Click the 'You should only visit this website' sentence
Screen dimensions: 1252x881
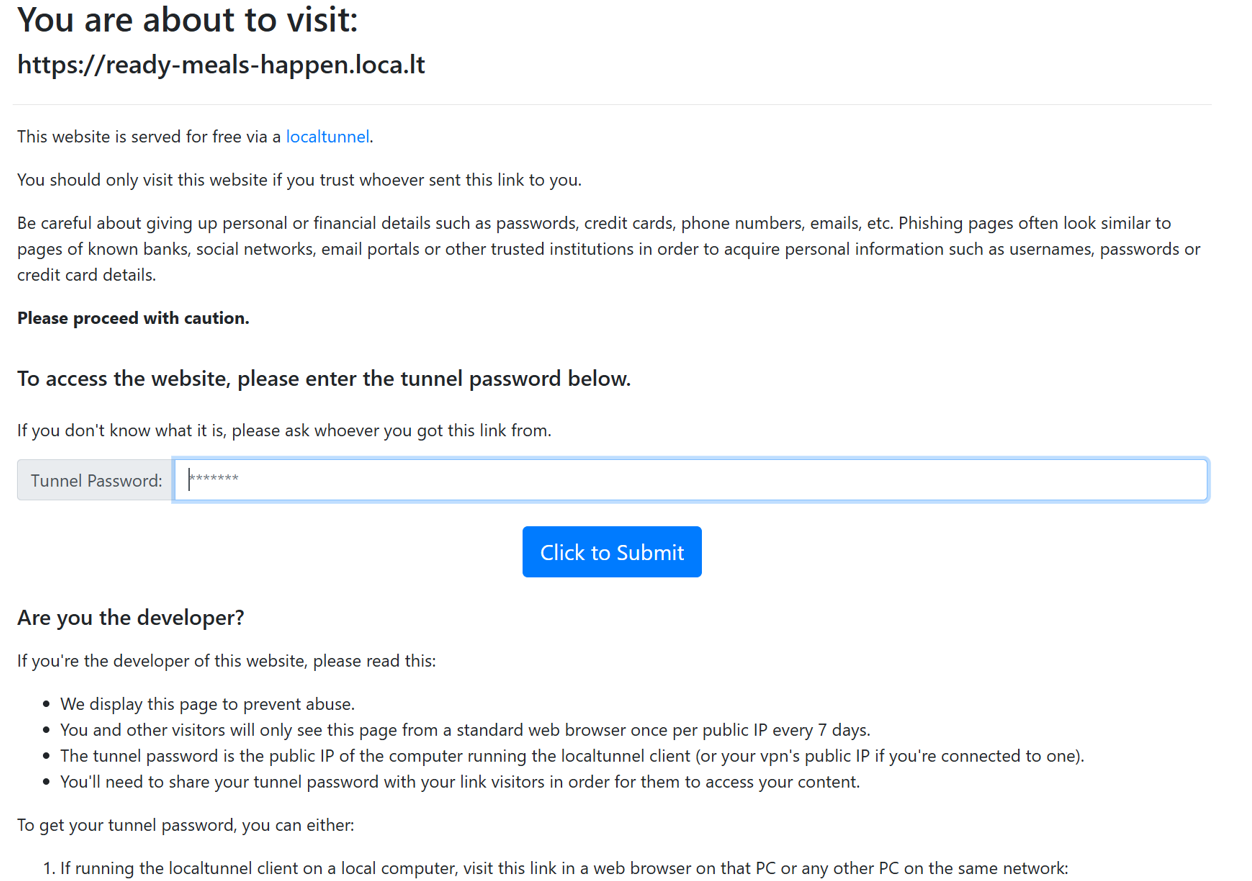[299, 180]
